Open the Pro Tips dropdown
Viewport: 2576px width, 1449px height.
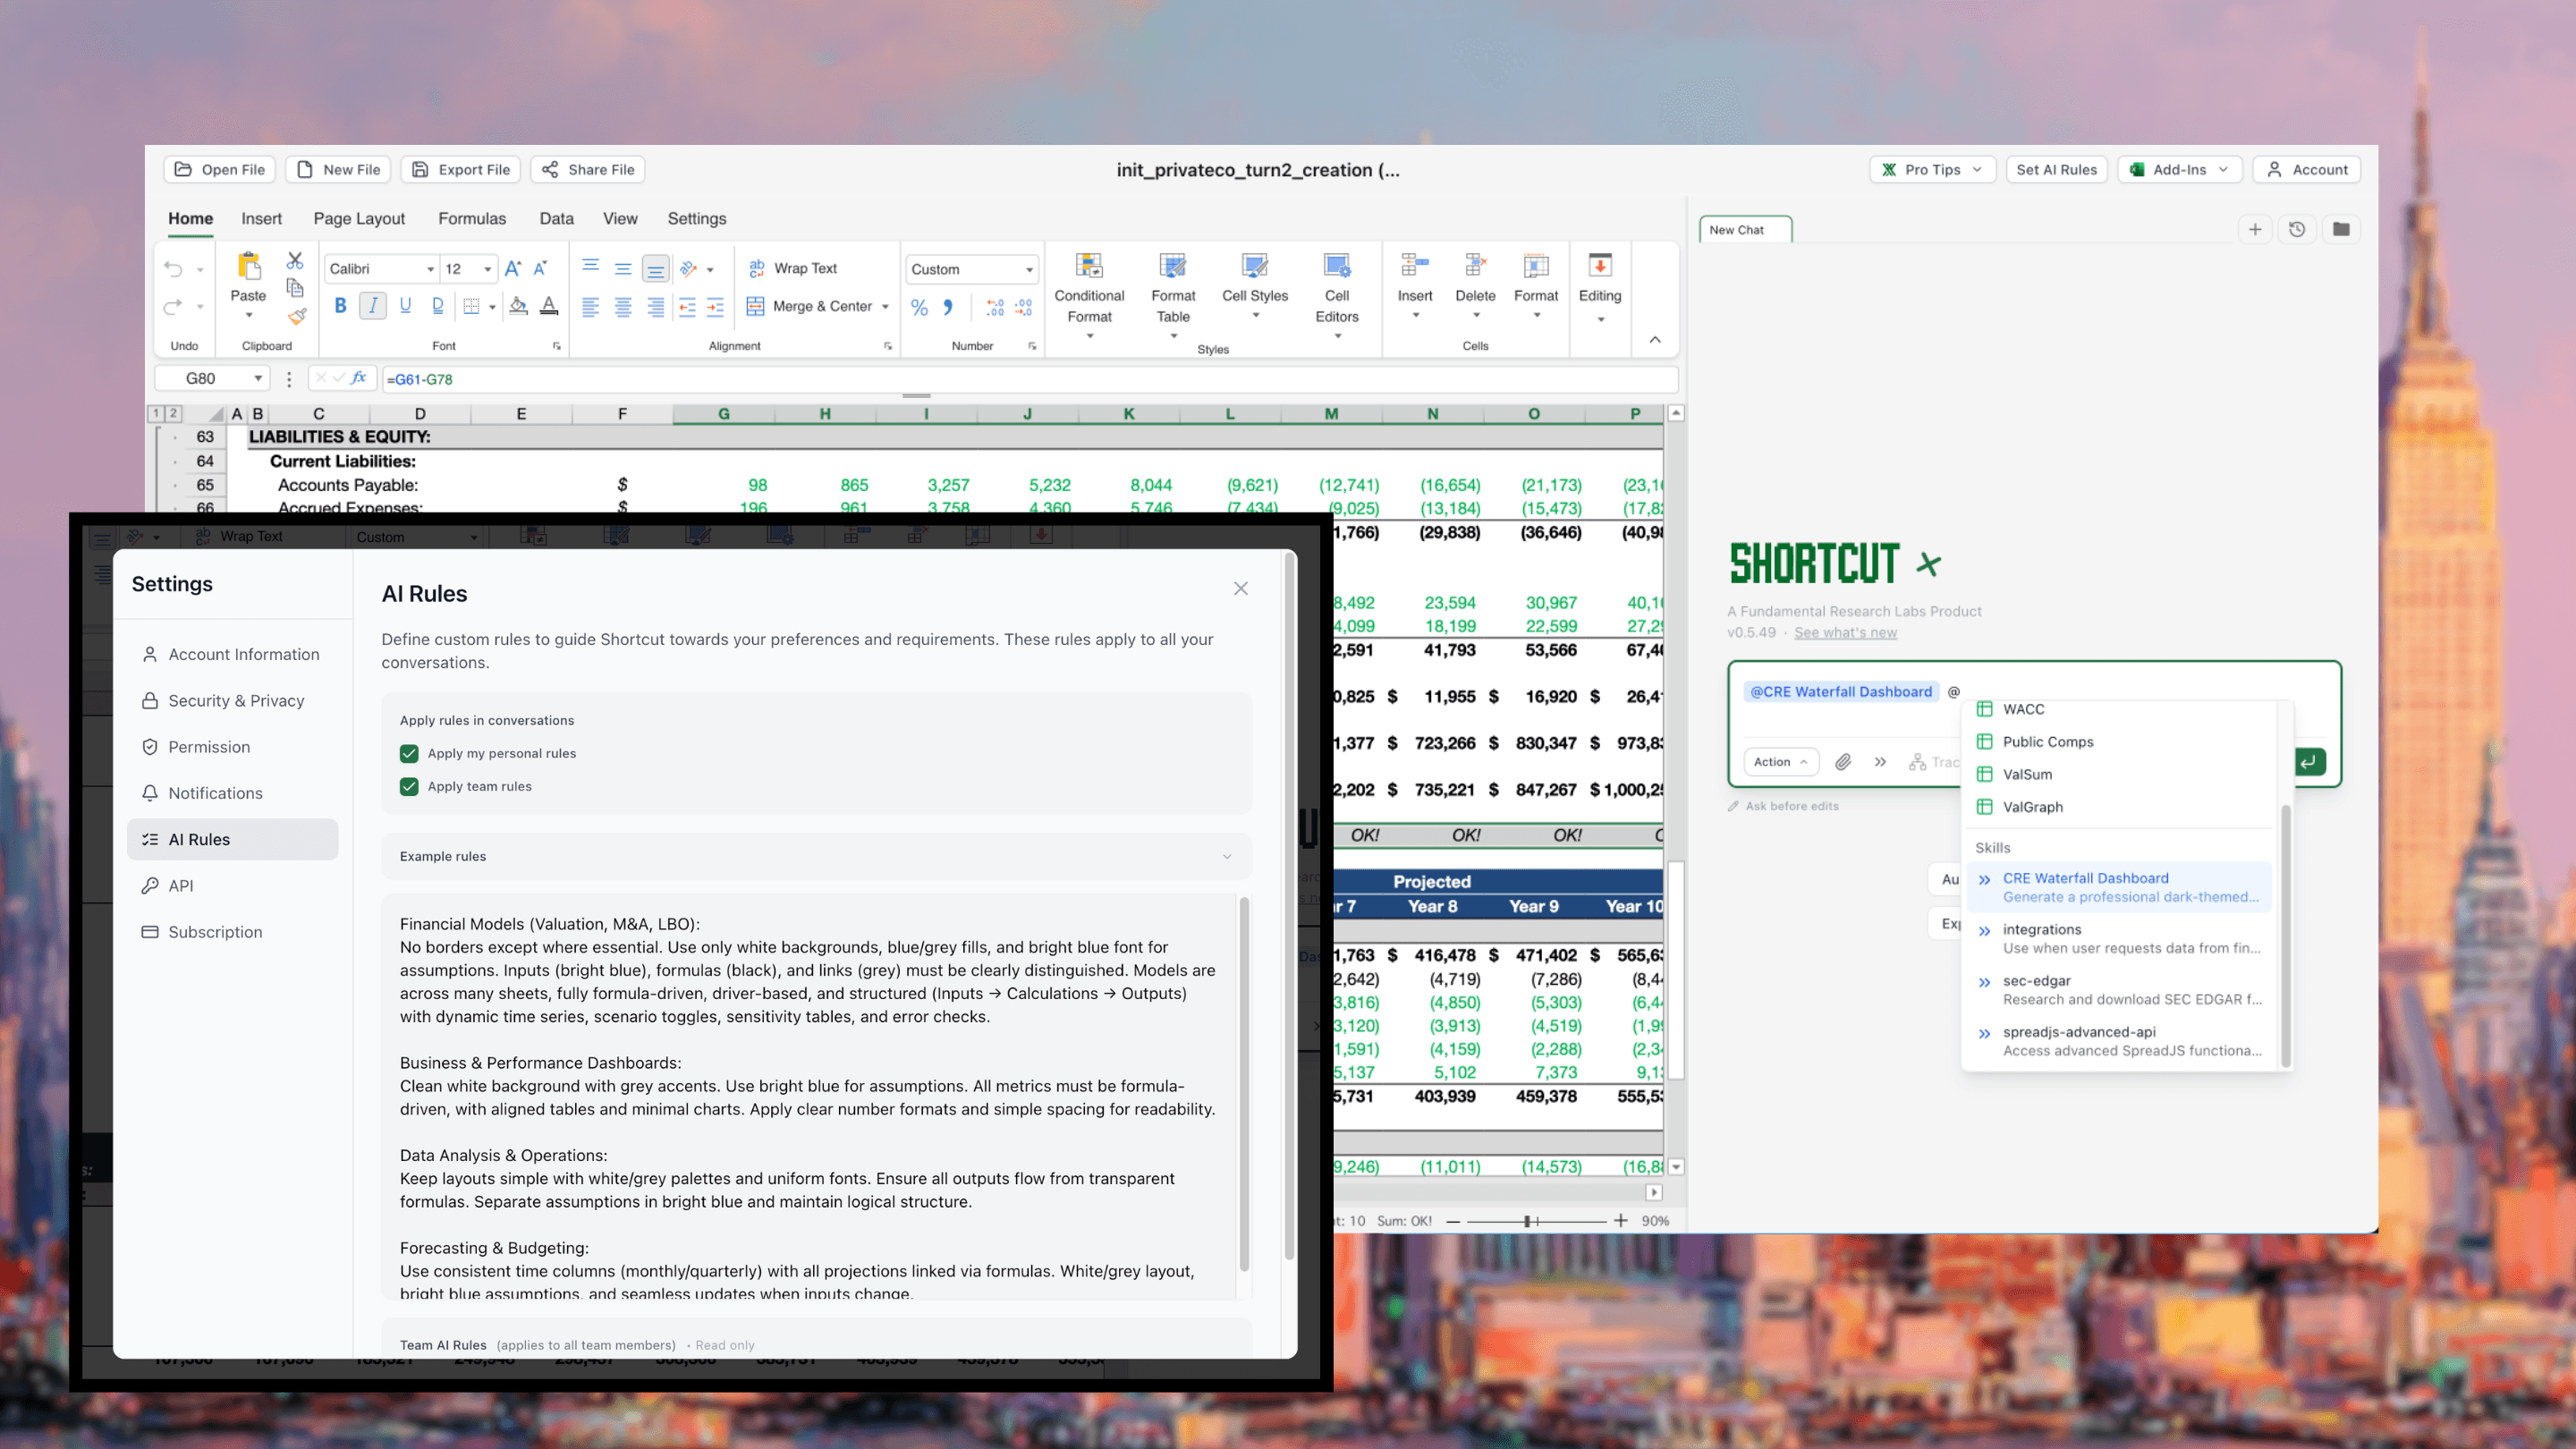[x=1932, y=169]
